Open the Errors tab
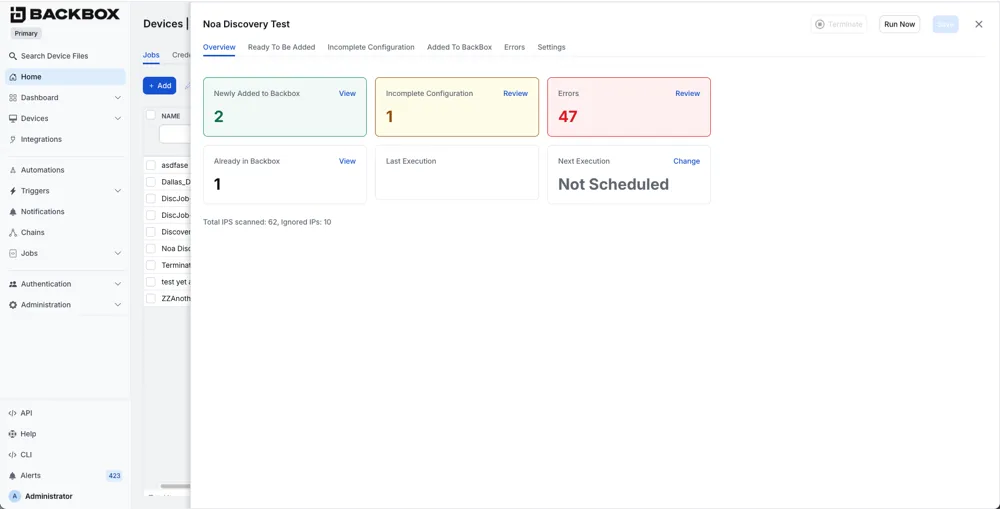1000x509 pixels. [514, 47]
